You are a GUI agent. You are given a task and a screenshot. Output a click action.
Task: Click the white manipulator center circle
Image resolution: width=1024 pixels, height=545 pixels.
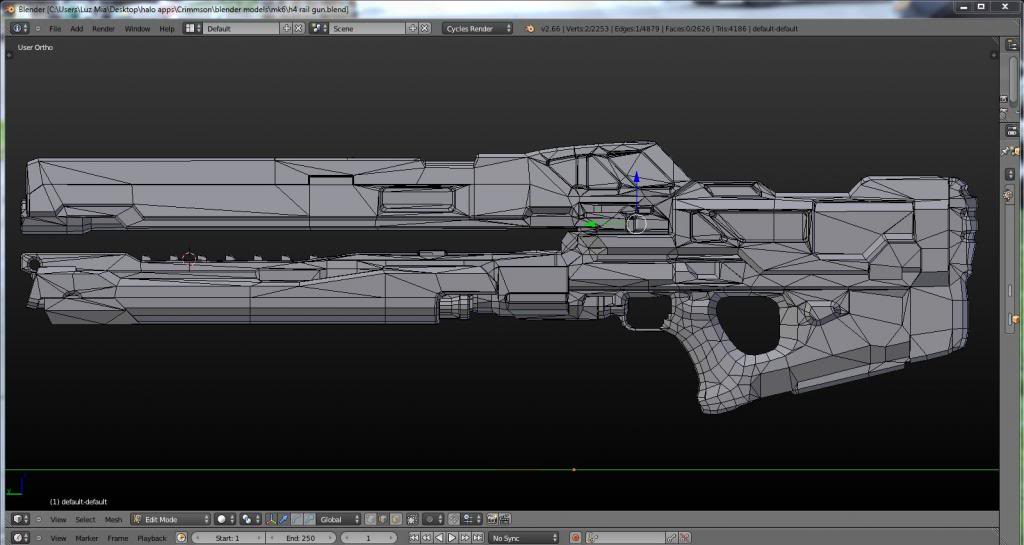point(636,224)
